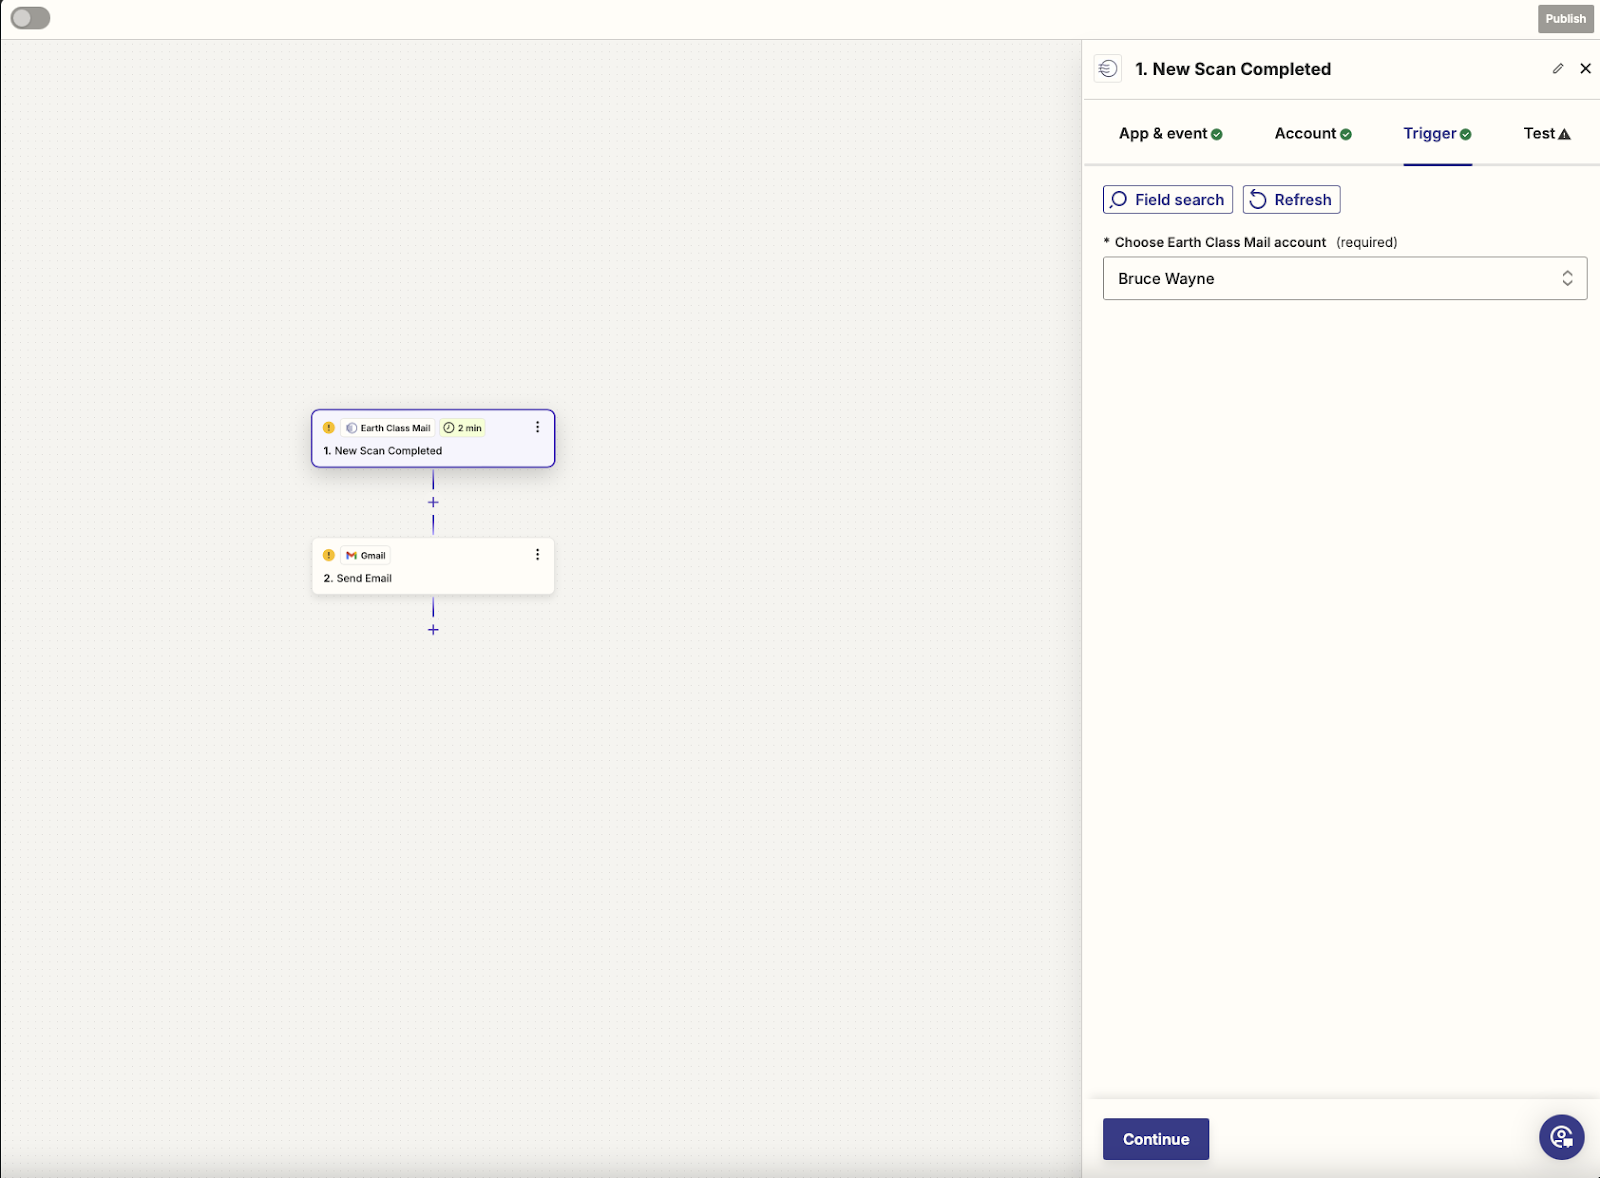Click 'Choose Earth Class Mail account' label
The width and height of the screenshot is (1600, 1178).
coord(1220,243)
